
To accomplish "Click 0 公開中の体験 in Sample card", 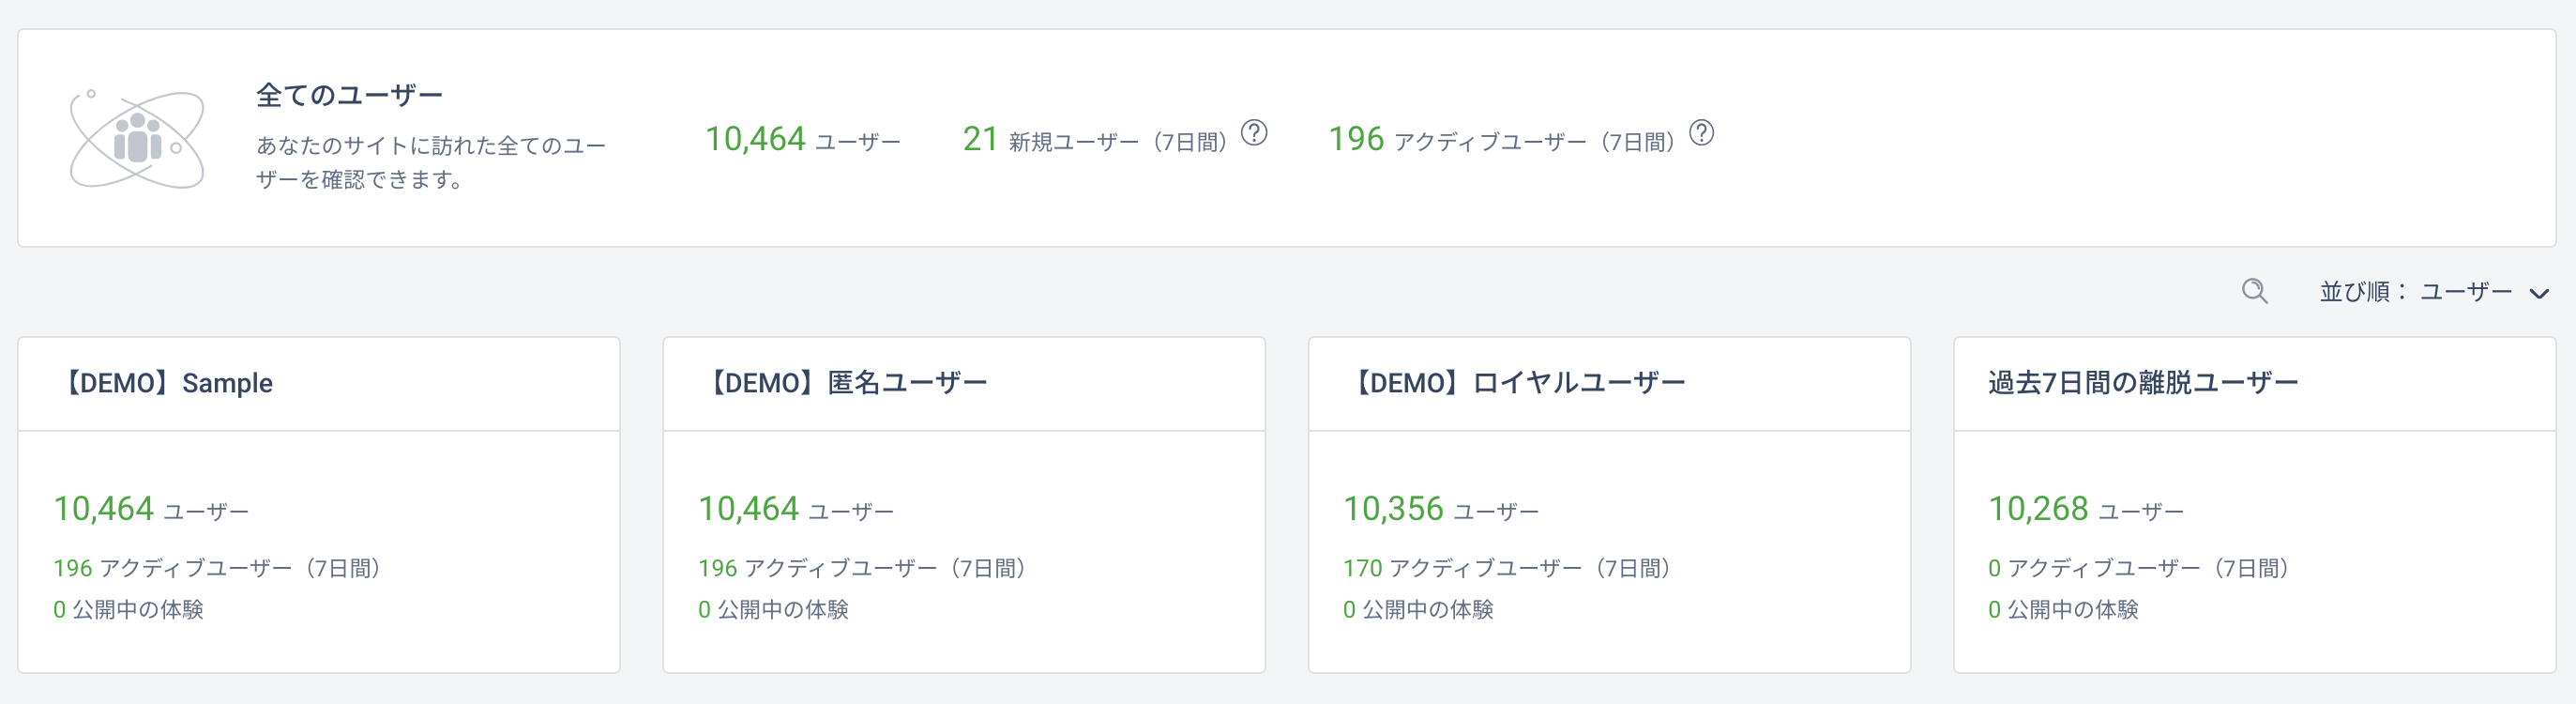I will pyautogui.click(x=128, y=609).
